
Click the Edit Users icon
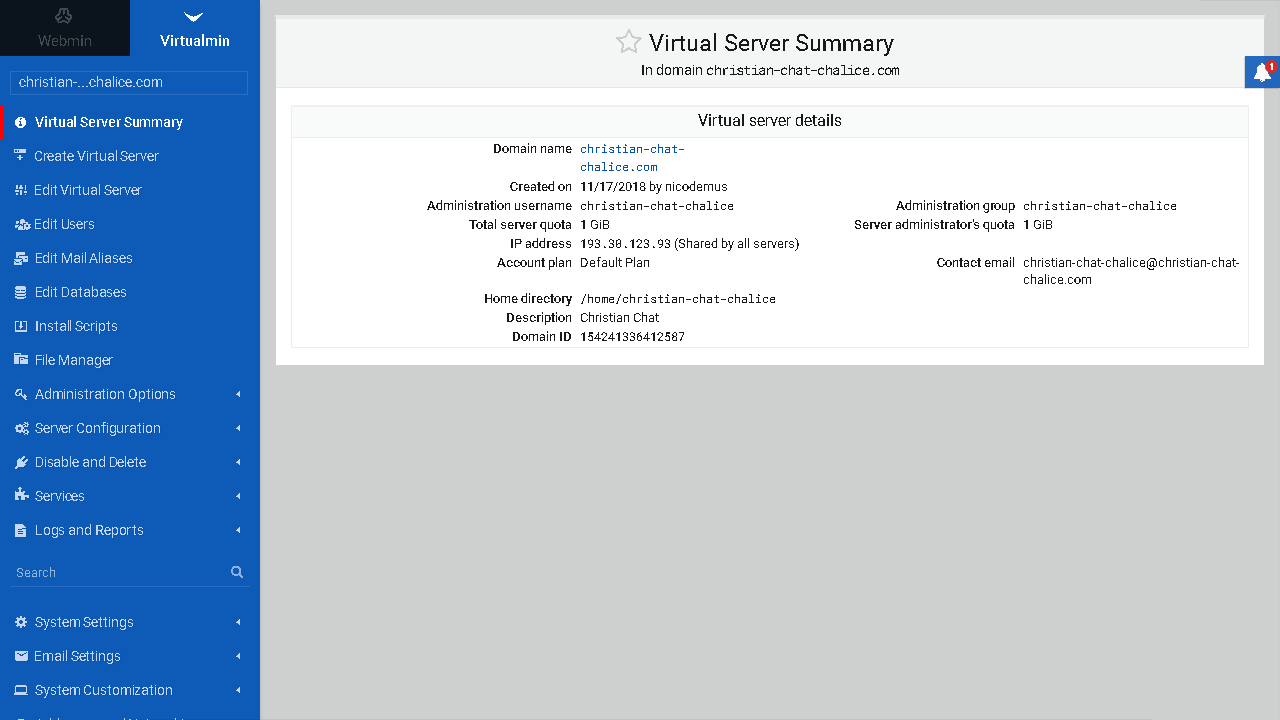(x=21, y=224)
